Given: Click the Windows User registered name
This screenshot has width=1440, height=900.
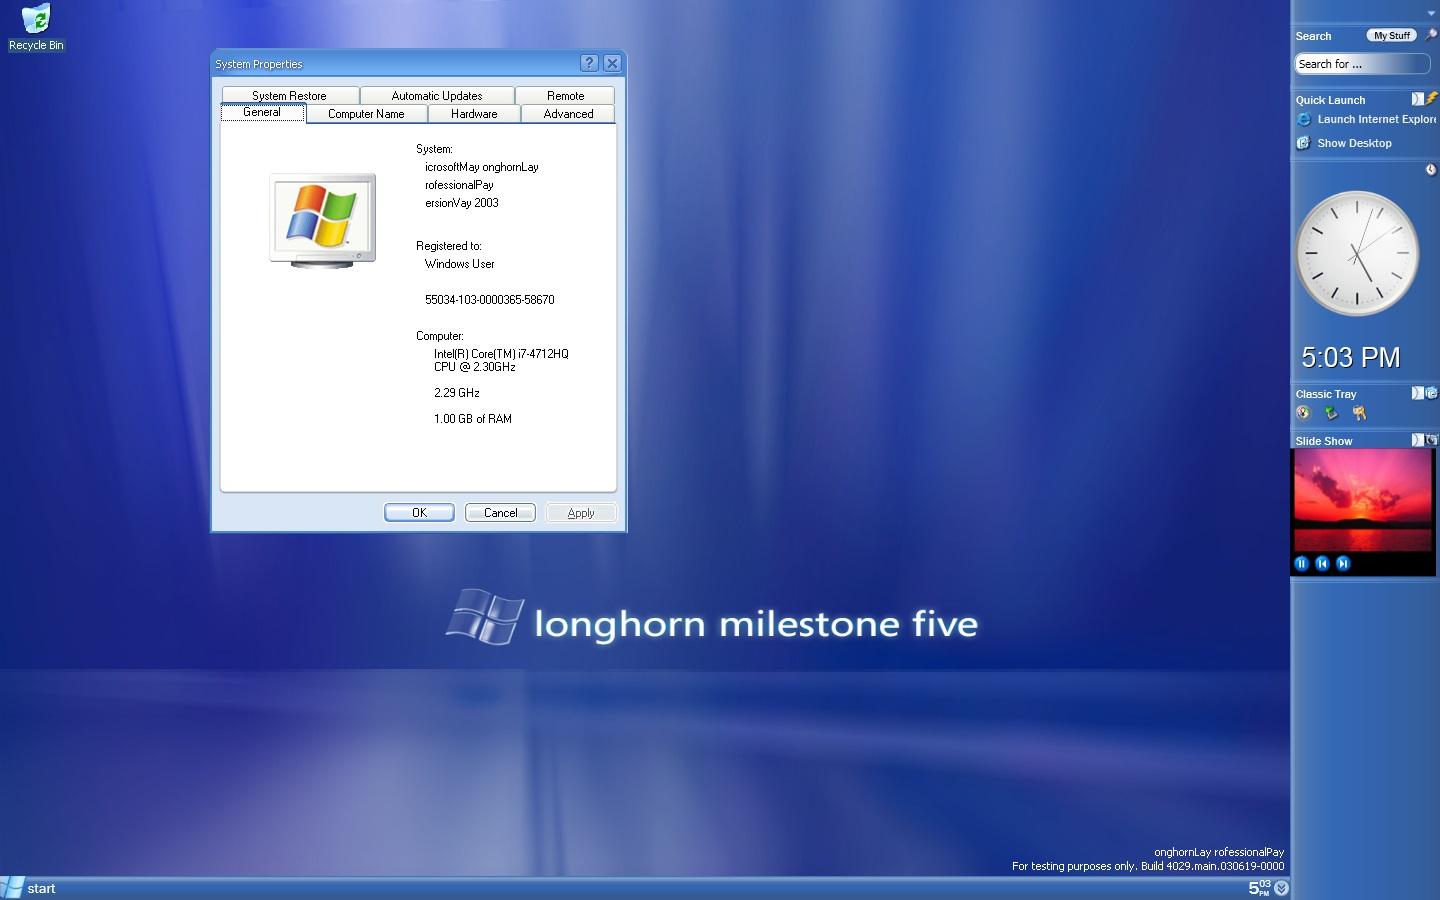Looking at the screenshot, I should click(459, 264).
